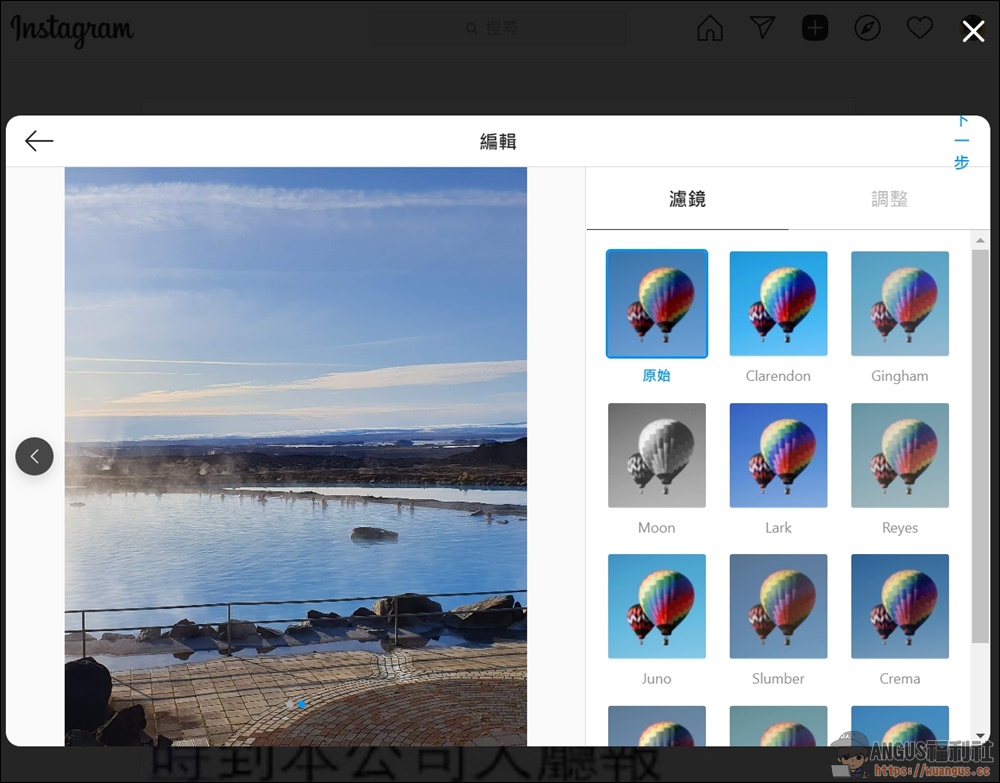
Task: Select the Juno filter thumbnail
Action: (x=657, y=606)
